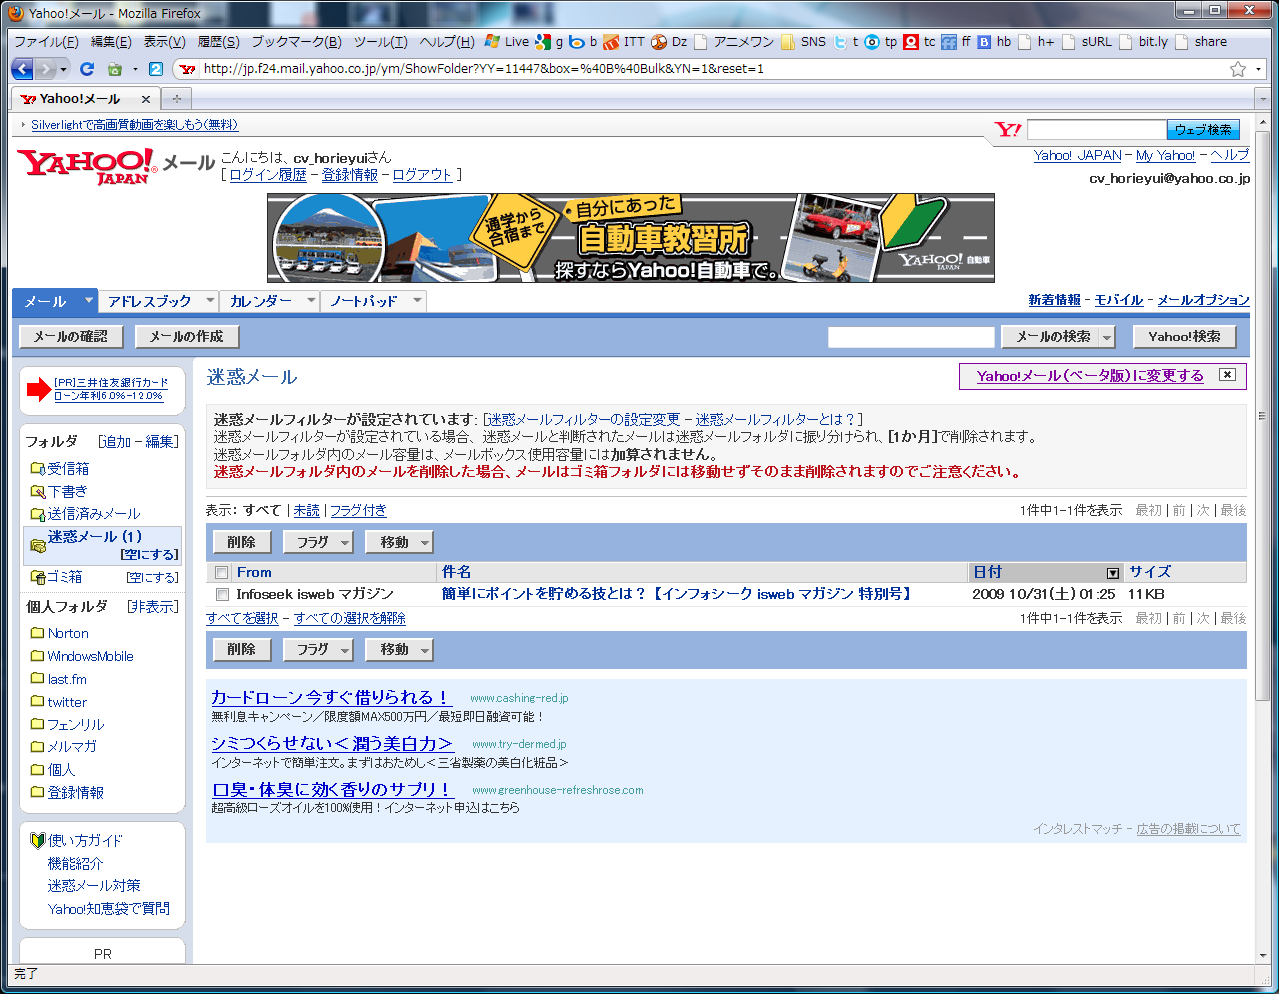Open the ITT bookmark

[x=625, y=42]
